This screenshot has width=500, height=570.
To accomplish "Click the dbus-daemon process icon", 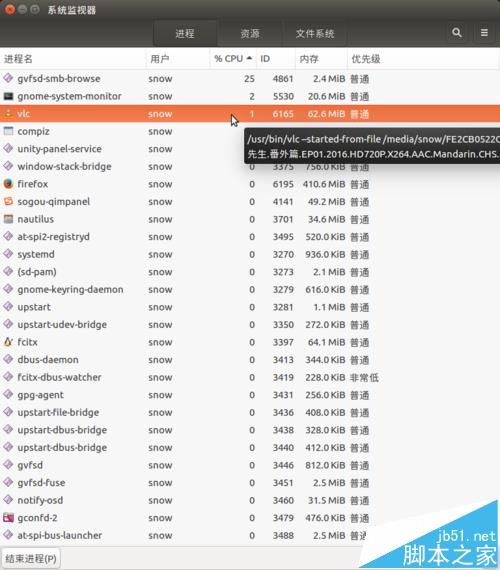I will pos(8,359).
